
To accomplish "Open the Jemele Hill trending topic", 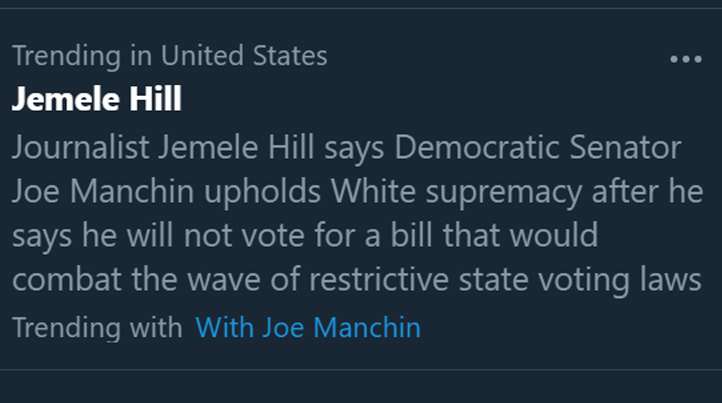I will pos(96,100).
